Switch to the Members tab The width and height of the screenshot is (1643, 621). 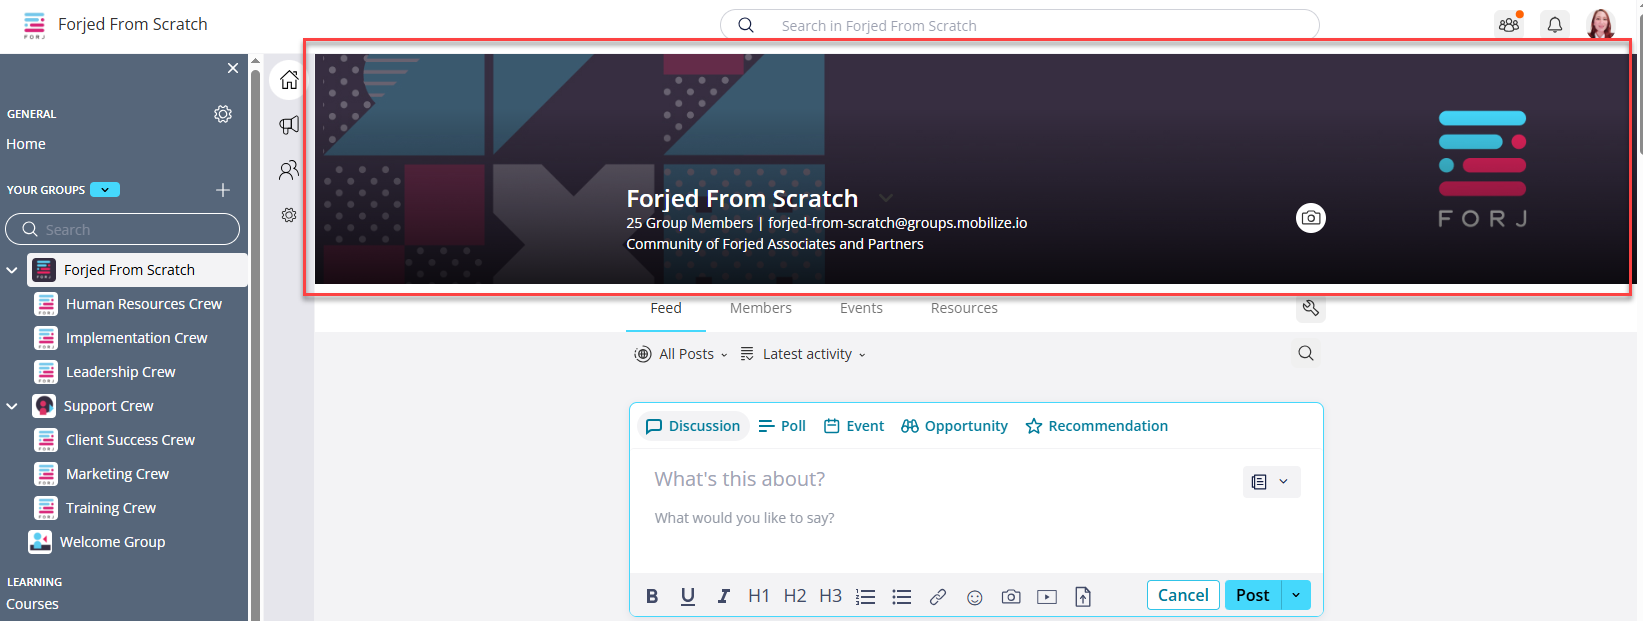tap(761, 308)
